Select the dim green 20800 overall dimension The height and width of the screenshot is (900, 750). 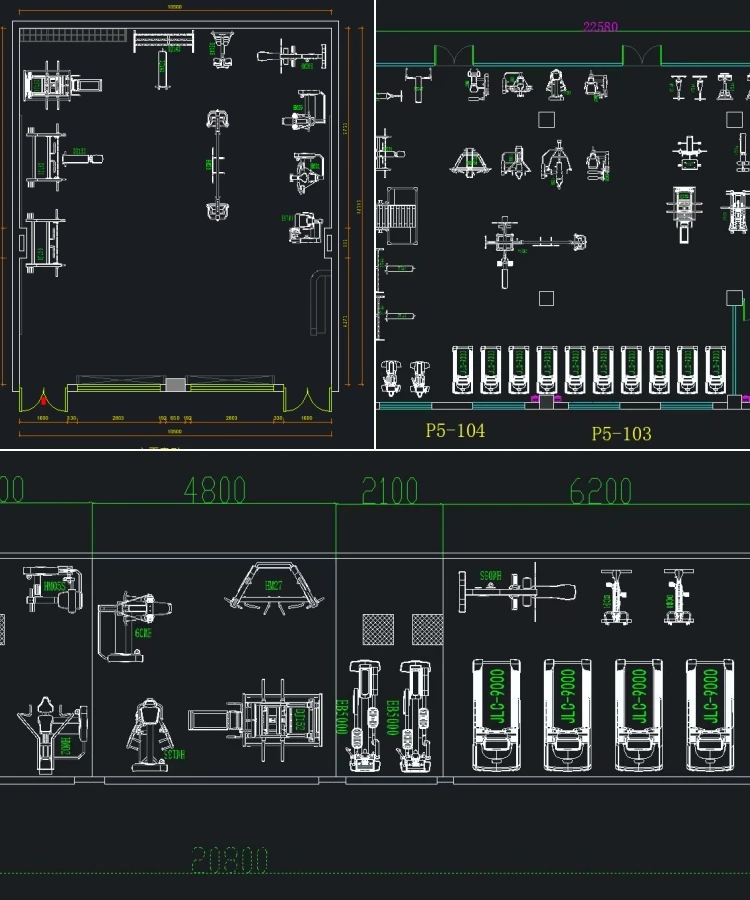click(230, 860)
